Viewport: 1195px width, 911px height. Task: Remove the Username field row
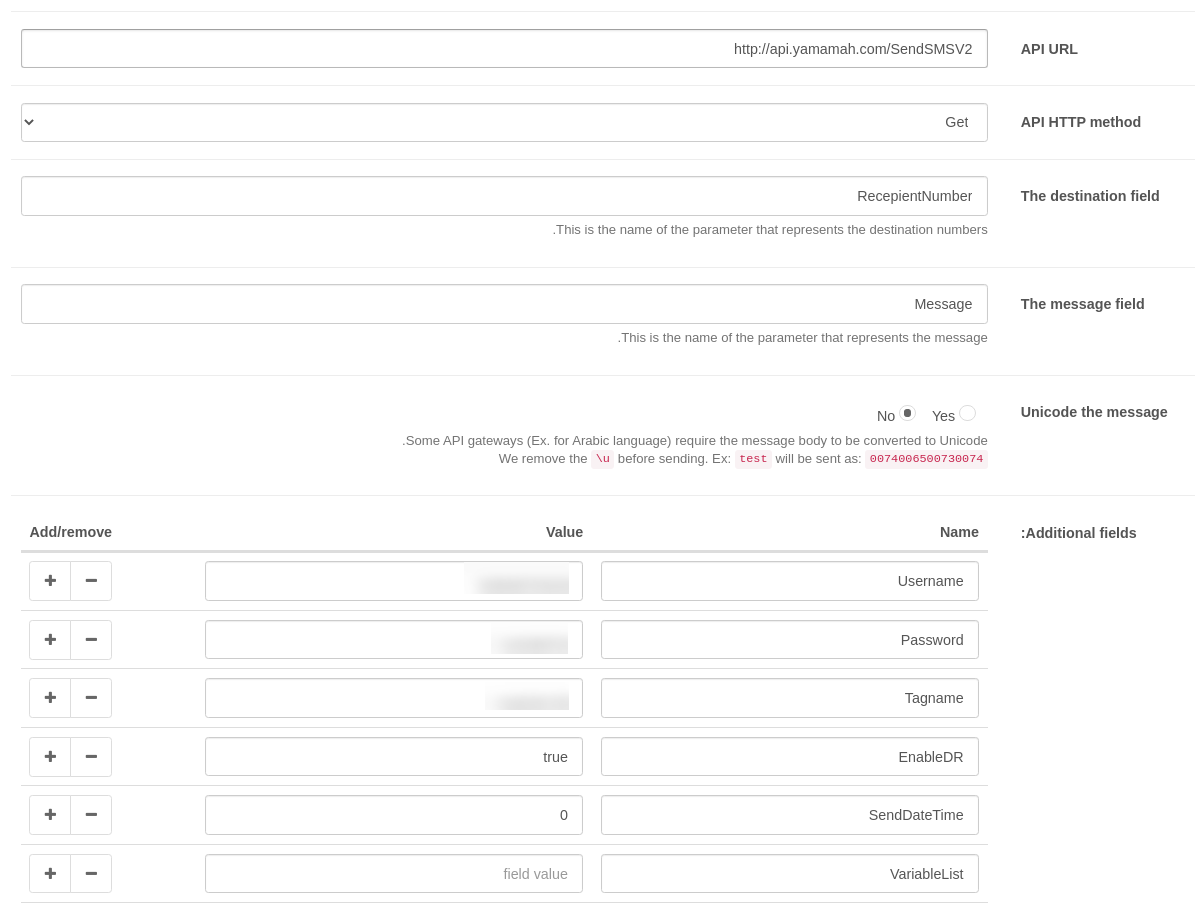click(91, 581)
